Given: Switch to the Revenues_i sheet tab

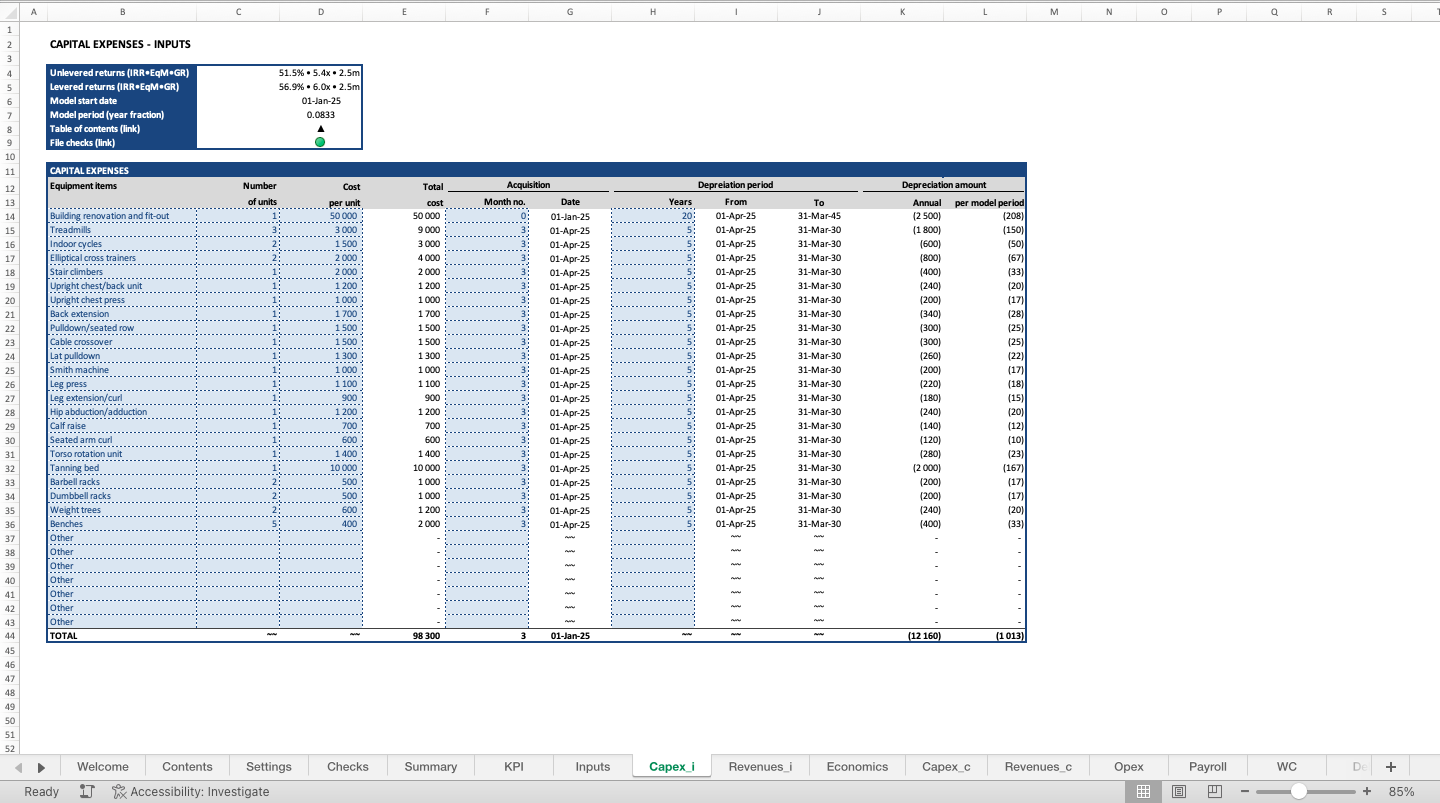Looking at the screenshot, I should (760, 766).
